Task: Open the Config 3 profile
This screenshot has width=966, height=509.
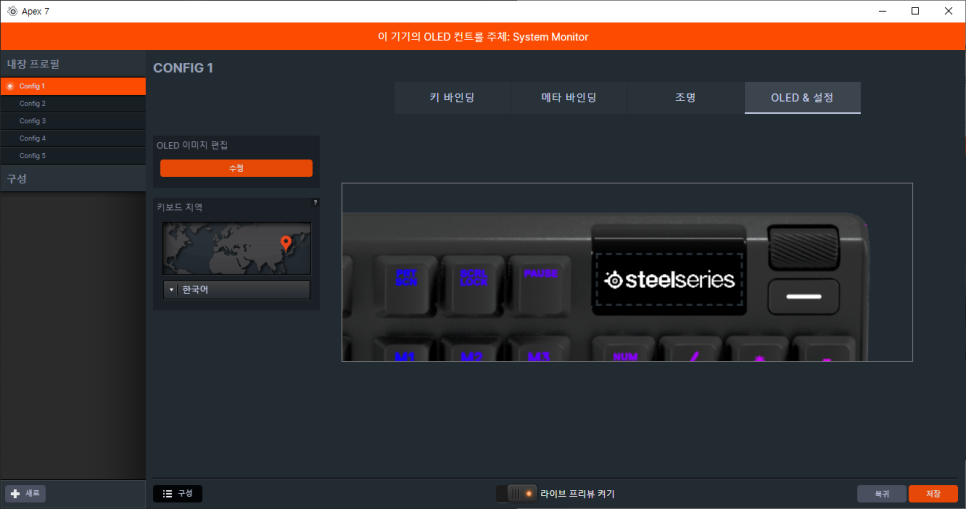Action: click(73, 121)
